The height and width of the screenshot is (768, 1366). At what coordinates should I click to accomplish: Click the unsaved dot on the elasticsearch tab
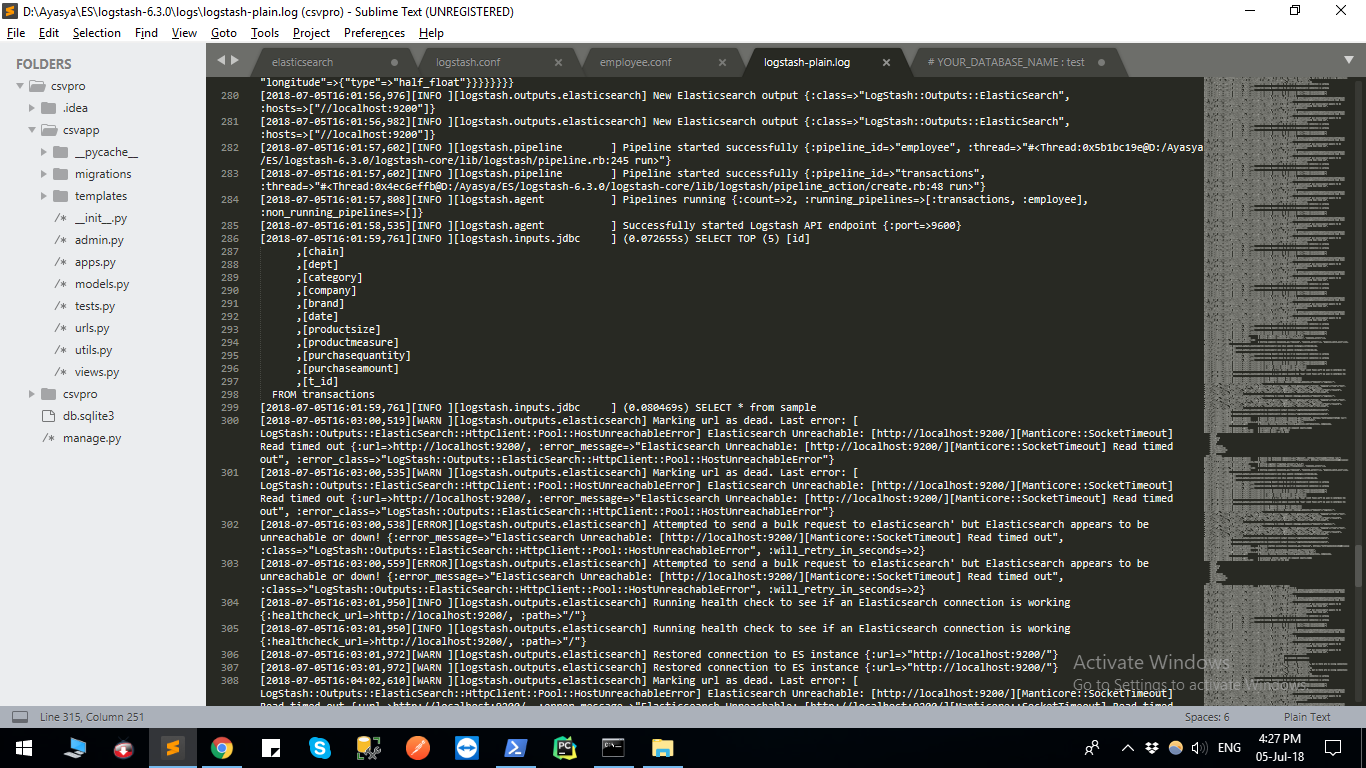[x=394, y=62]
